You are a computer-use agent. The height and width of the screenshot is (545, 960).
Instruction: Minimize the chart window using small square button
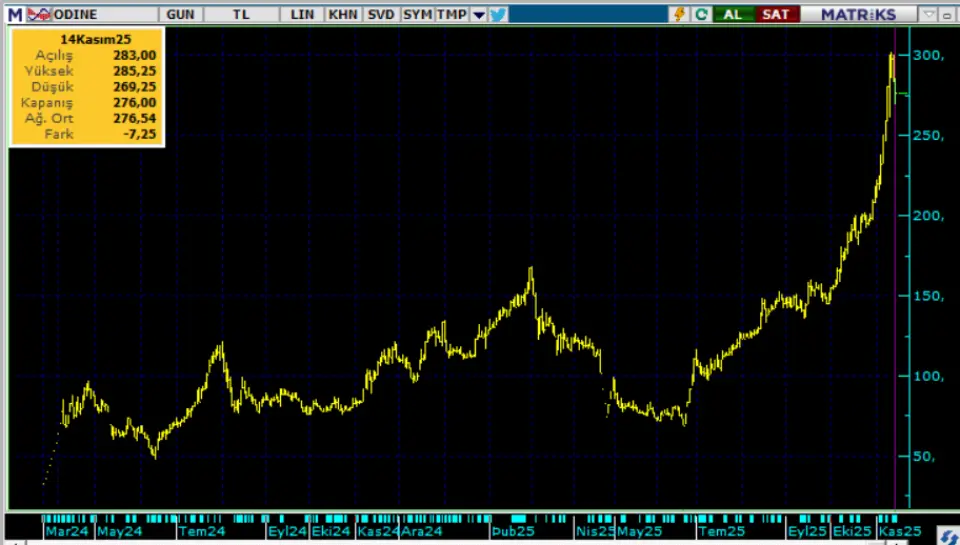click(x=947, y=14)
